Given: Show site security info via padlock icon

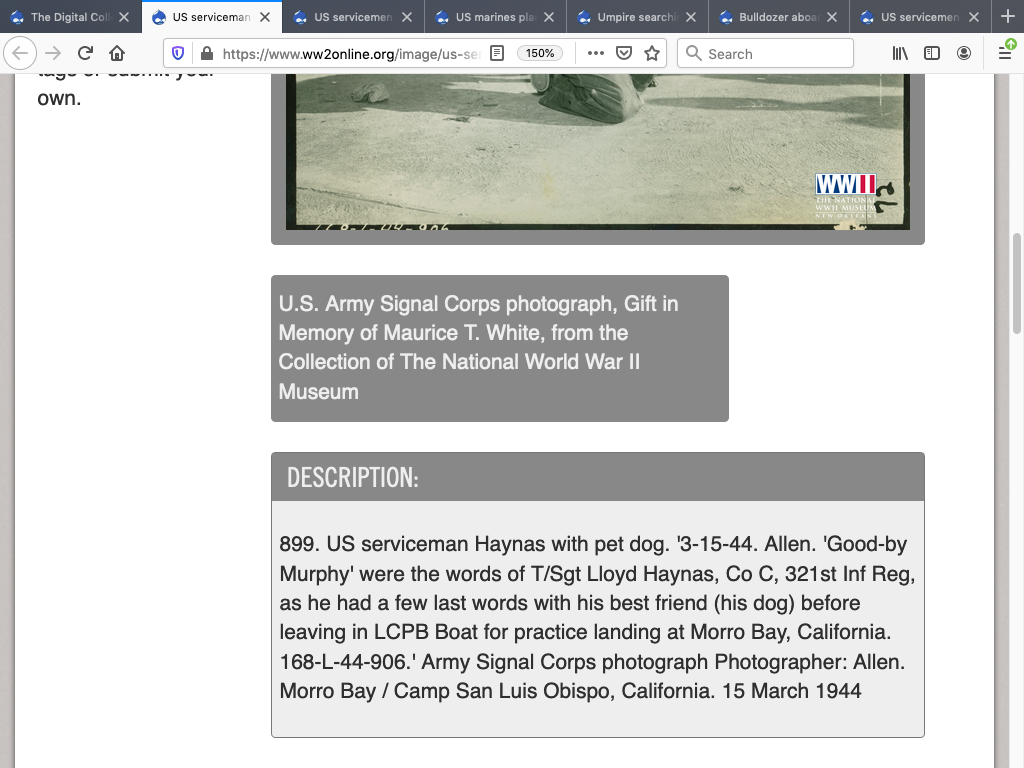Looking at the screenshot, I should coord(206,54).
